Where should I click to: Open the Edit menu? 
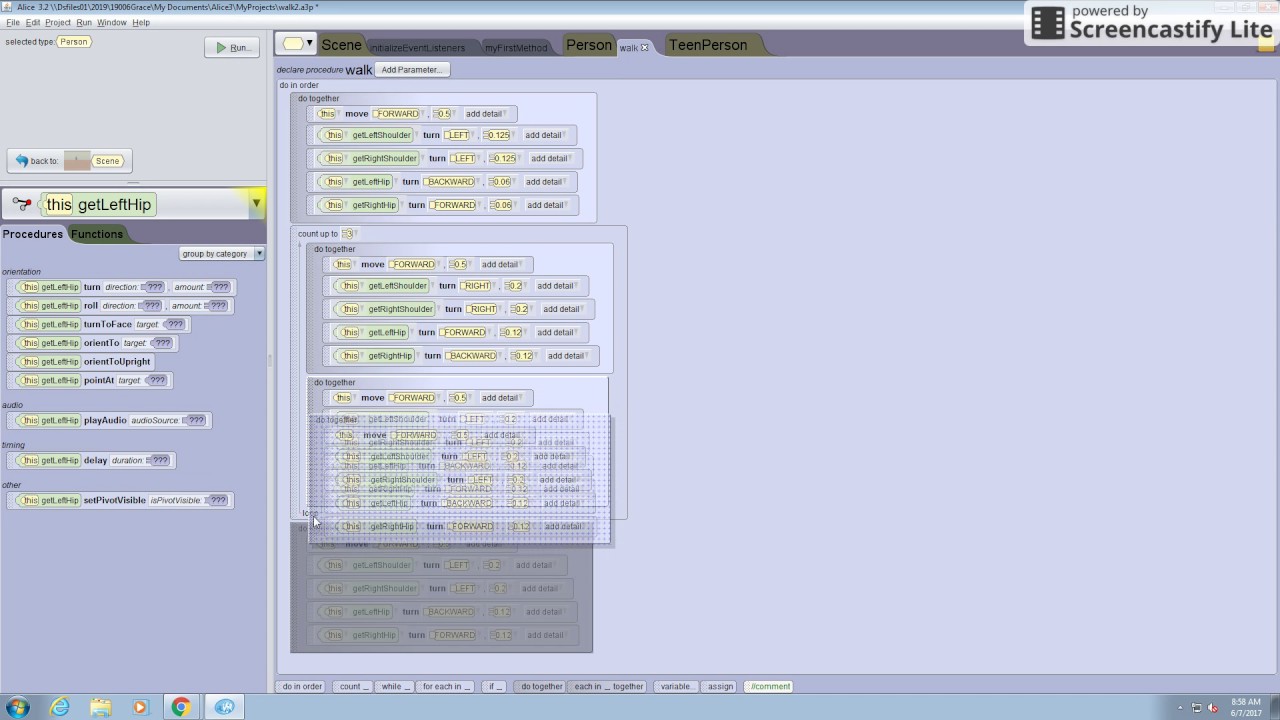coord(33,22)
